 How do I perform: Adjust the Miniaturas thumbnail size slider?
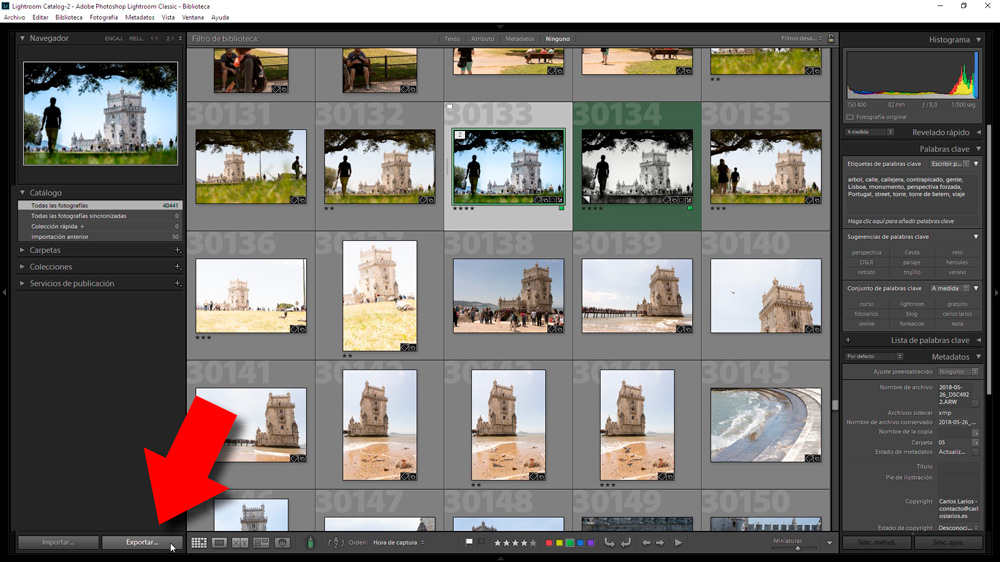(797, 548)
